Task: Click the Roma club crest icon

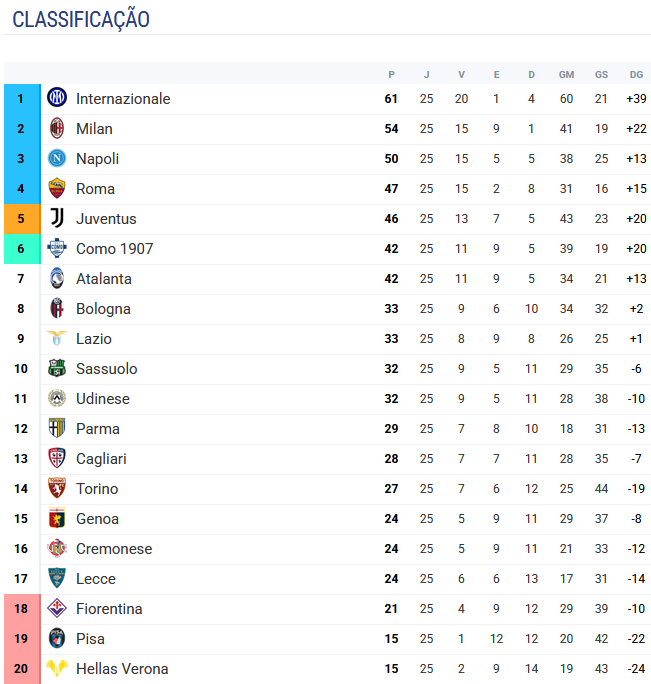Action: pos(57,188)
